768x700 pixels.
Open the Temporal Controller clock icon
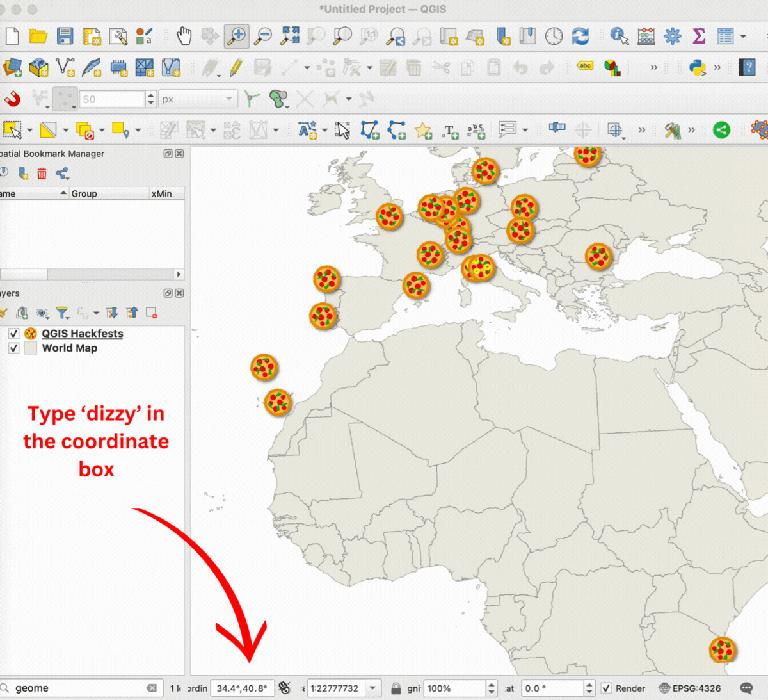pyautogui.click(x=554, y=36)
